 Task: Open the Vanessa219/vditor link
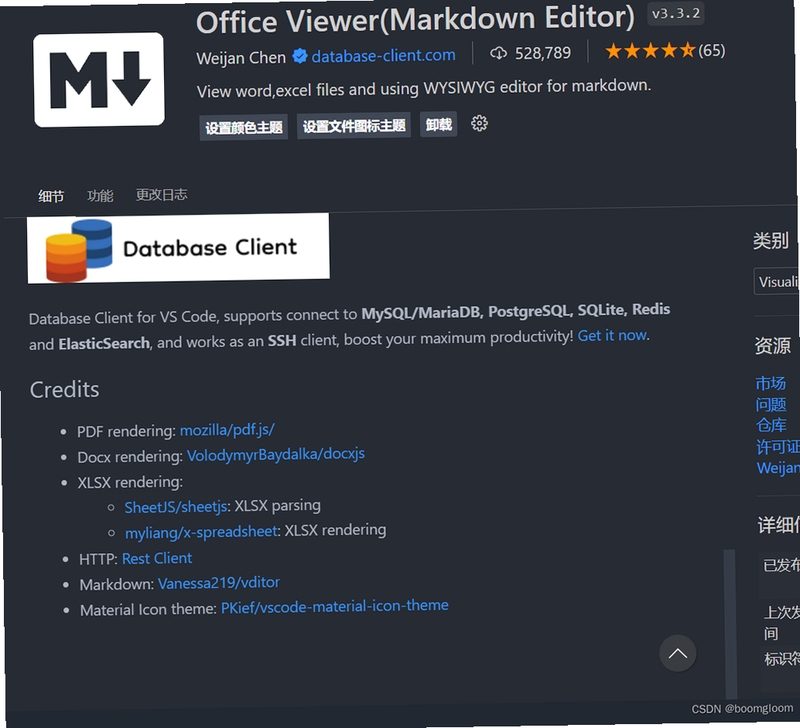click(x=218, y=583)
